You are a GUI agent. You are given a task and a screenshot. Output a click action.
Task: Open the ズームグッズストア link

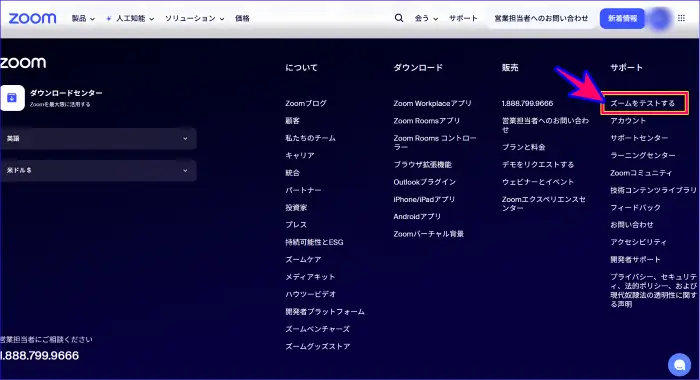click(x=317, y=347)
